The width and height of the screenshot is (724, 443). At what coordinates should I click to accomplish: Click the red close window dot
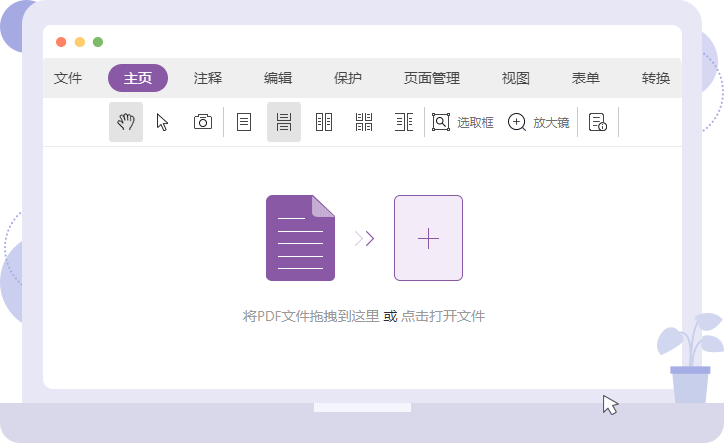pyautogui.click(x=61, y=42)
